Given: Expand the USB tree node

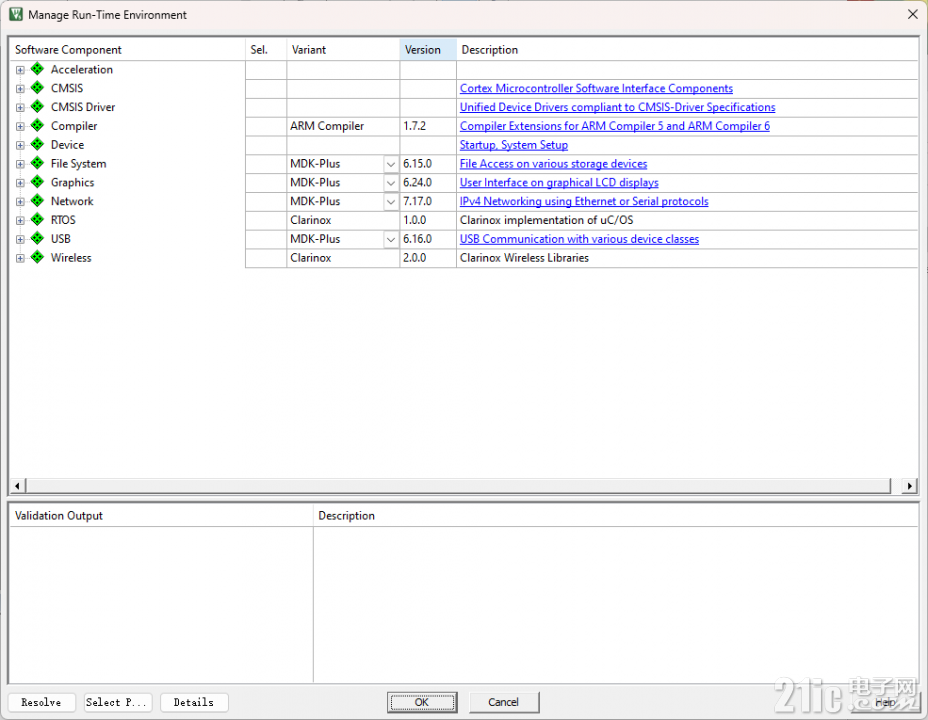Looking at the screenshot, I should [20, 240].
